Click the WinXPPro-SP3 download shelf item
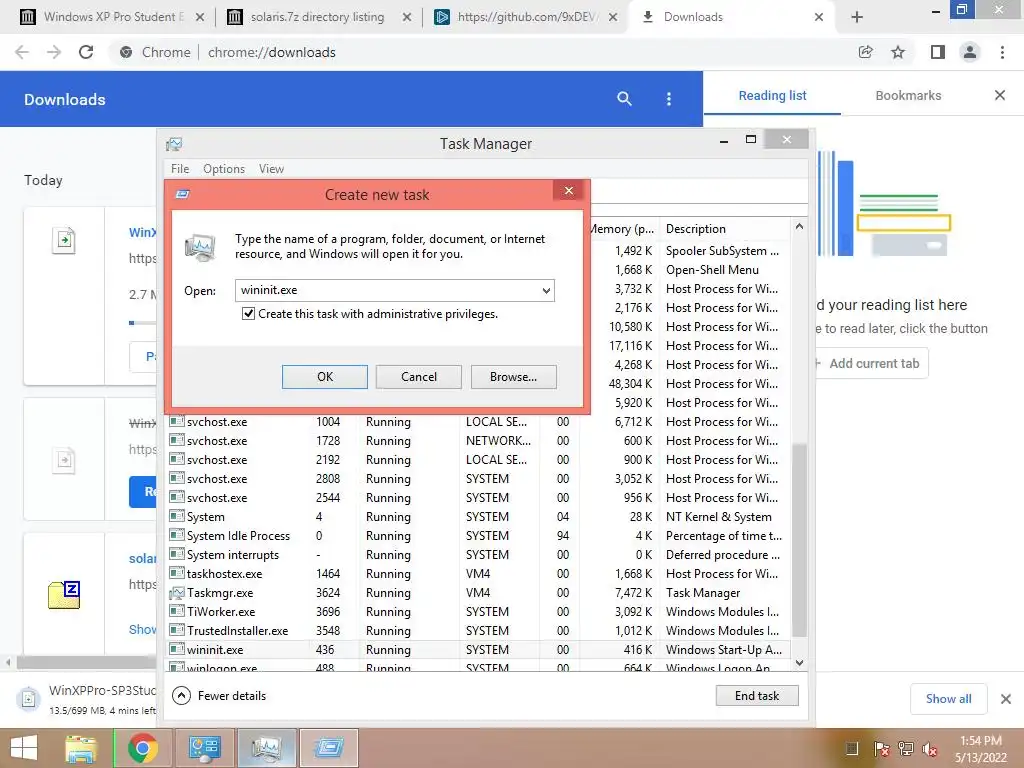The image size is (1024, 768). coord(86,699)
